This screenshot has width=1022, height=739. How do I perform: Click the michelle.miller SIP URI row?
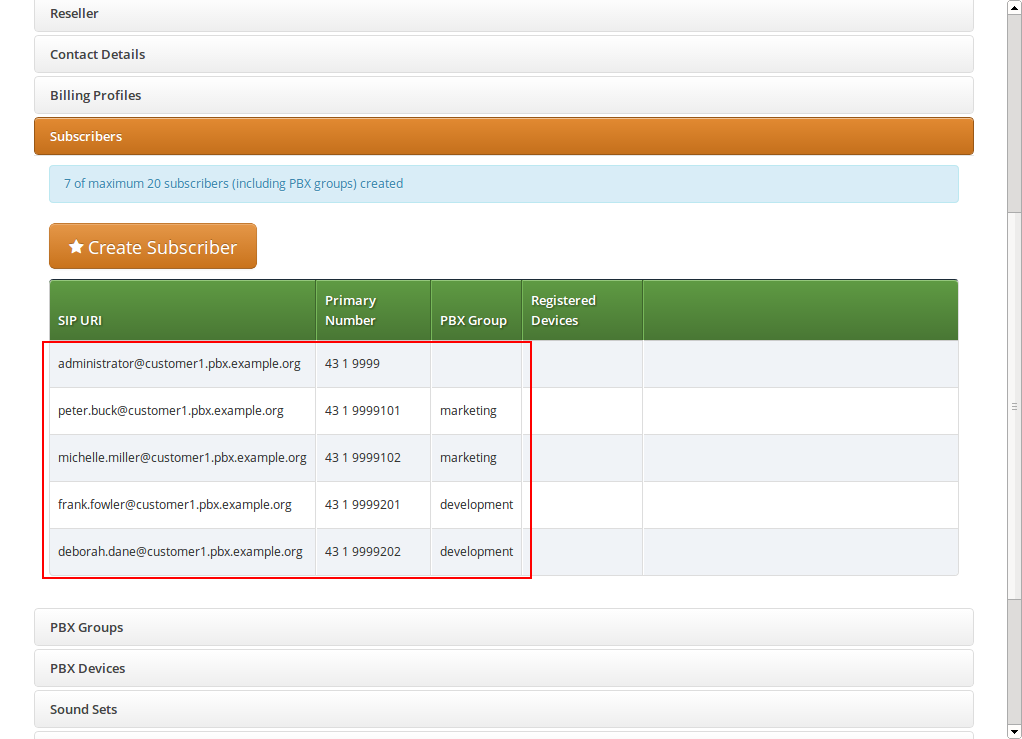[x=182, y=458]
